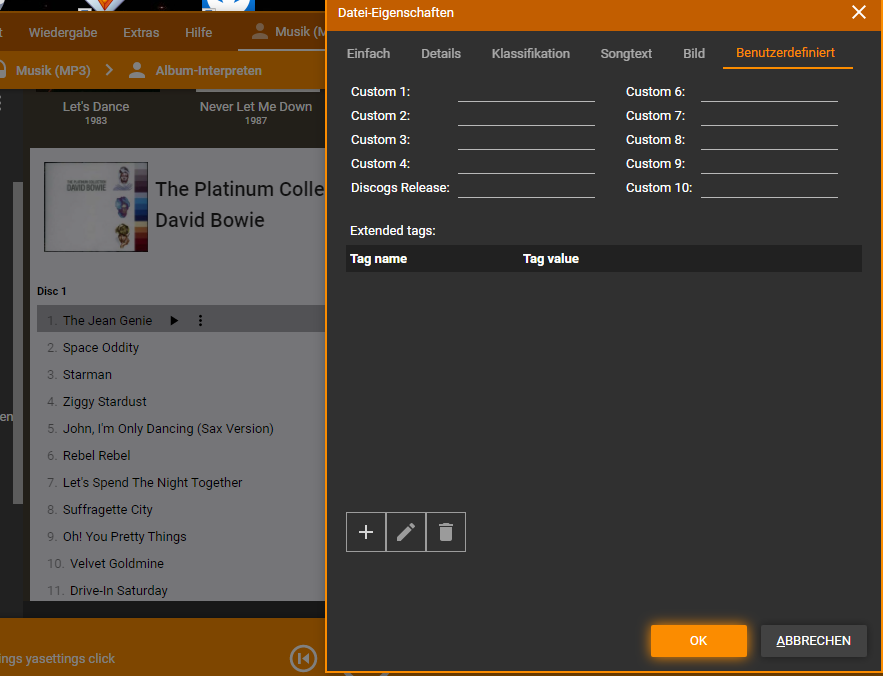Skip to previous track in player bar

(304, 658)
